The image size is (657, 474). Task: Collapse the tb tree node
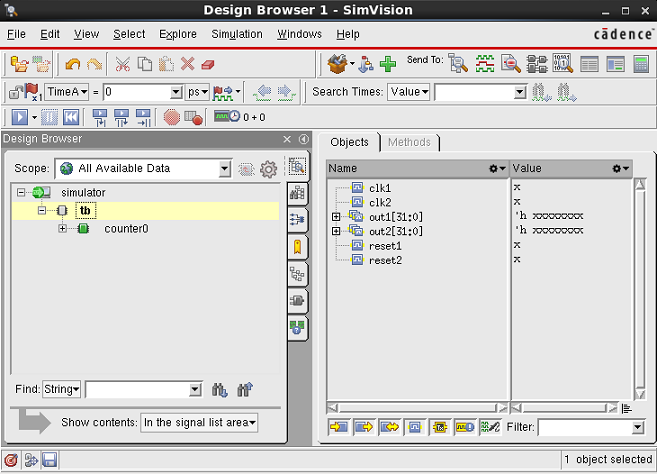(x=41, y=210)
